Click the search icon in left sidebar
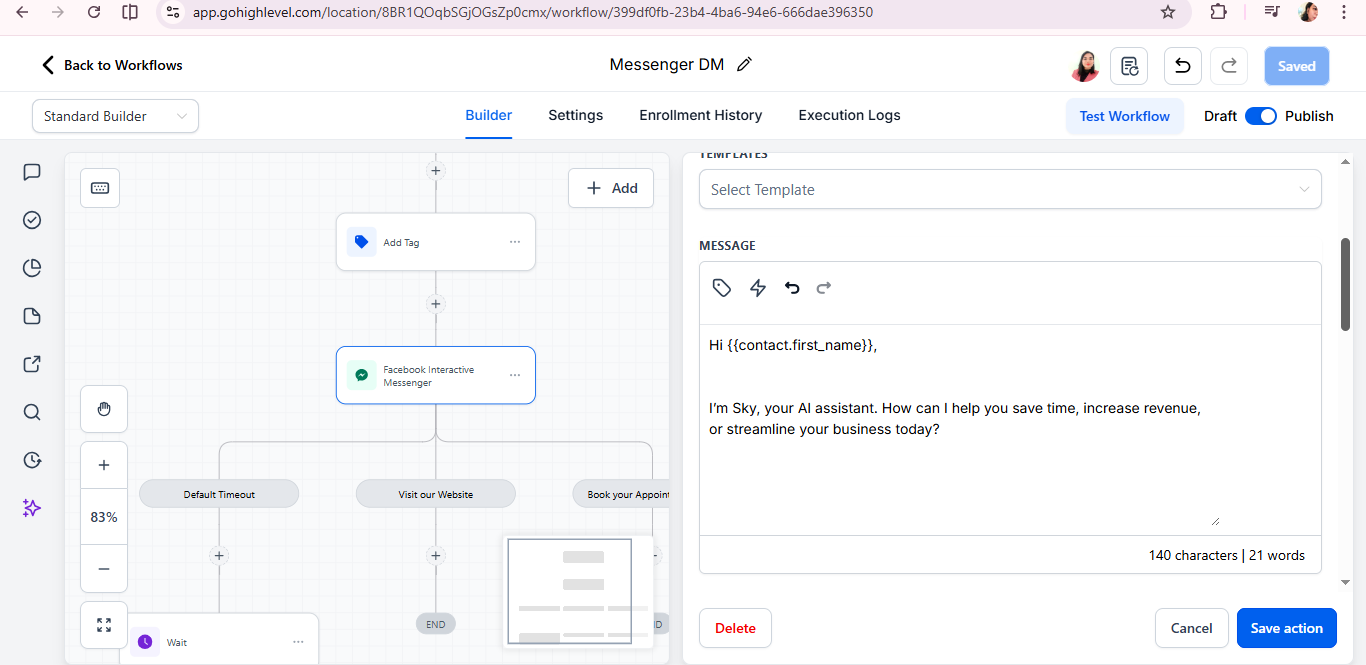The height and width of the screenshot is (665, 1366). tap(31, 411)
